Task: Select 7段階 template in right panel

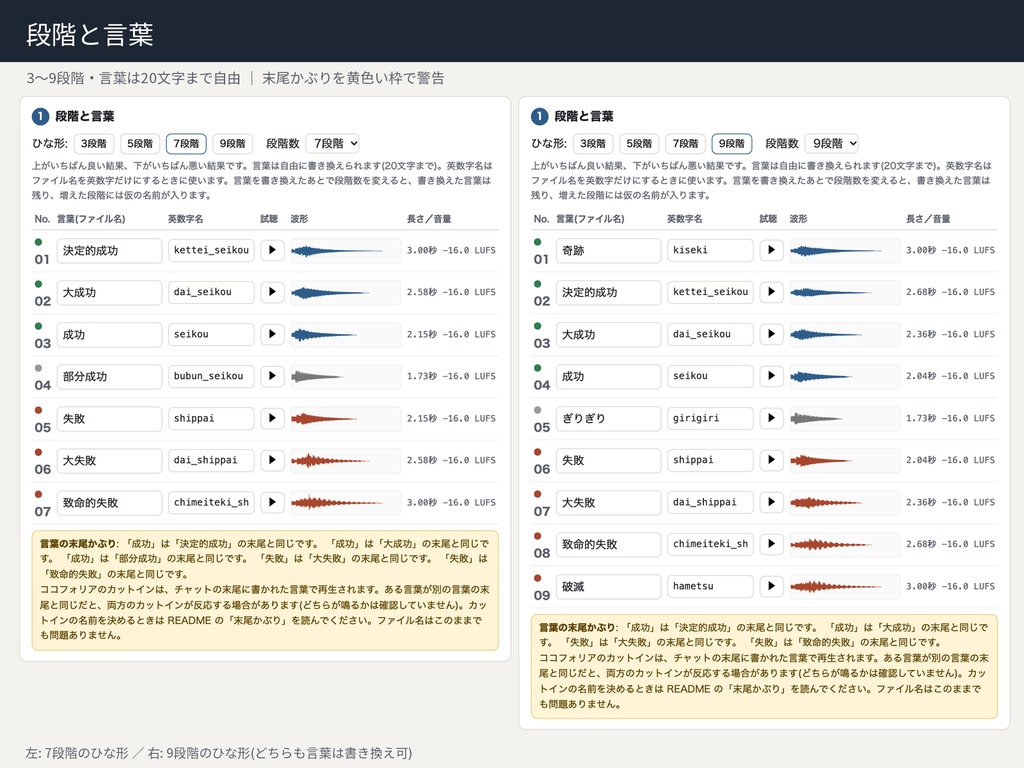Action: click(x=686, y=144)
